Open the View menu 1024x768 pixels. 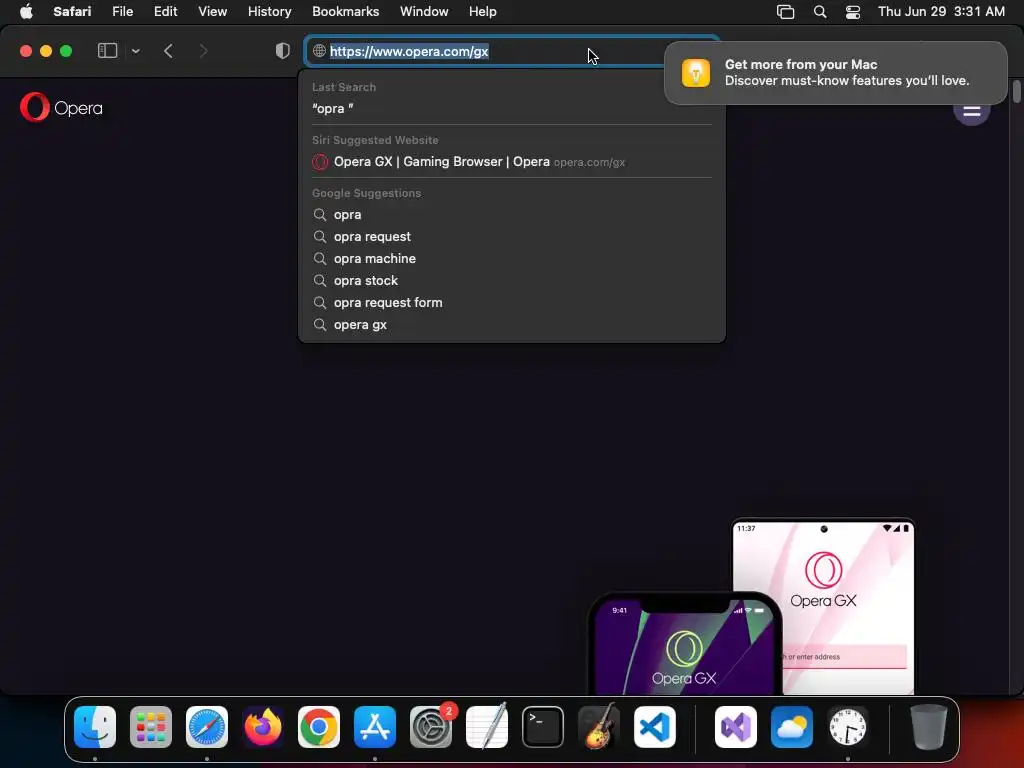[x=212, y=12]
